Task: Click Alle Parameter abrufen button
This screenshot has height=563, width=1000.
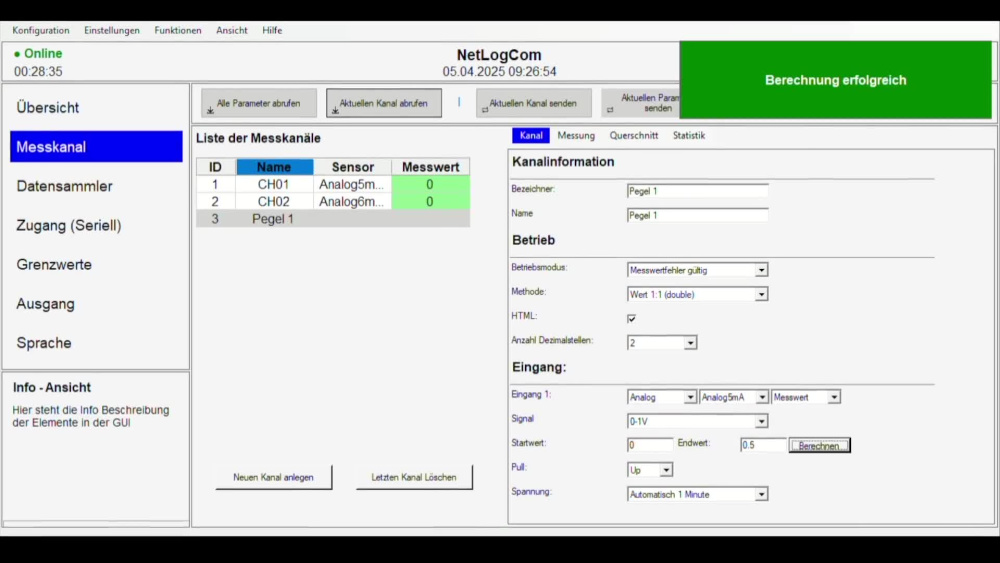Action: pos(259,103)
